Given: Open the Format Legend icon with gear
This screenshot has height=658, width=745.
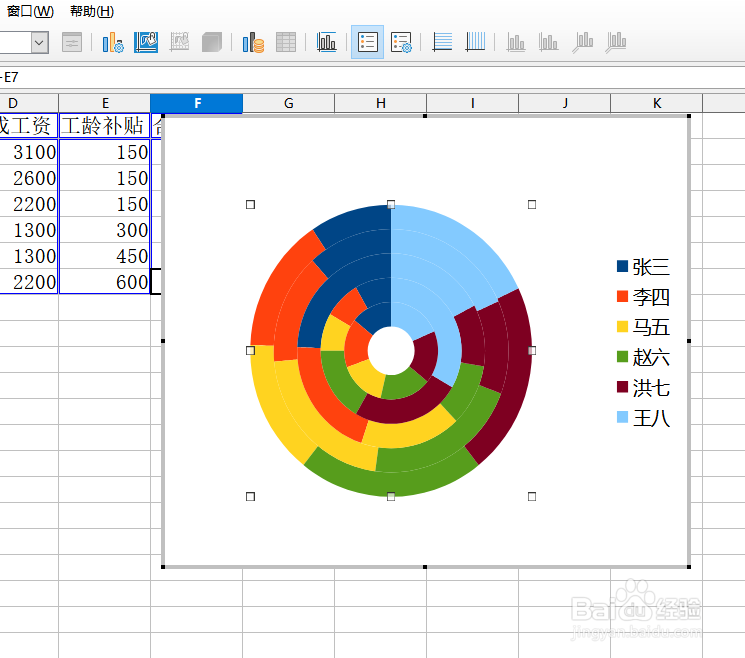Looking at the screenshot, I should 401,43.
